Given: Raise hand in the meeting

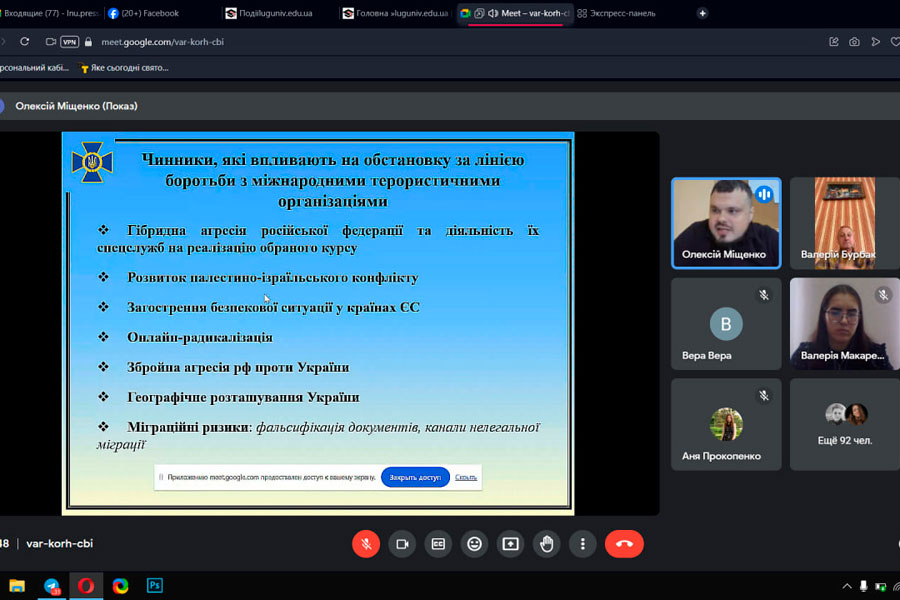Looking at the screenshot, I should click(x=546, y=544).
